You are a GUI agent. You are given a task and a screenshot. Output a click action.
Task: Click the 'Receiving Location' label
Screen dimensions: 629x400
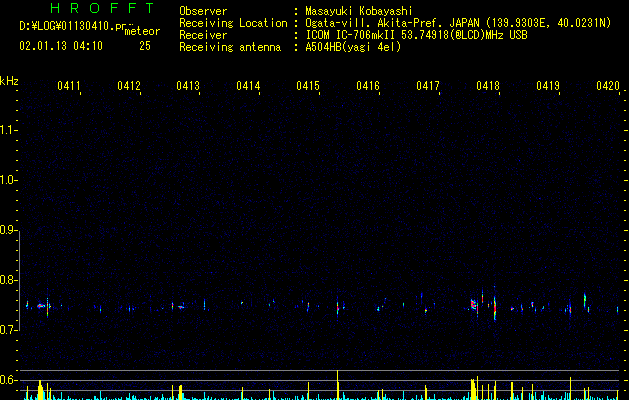pos(233,23)
